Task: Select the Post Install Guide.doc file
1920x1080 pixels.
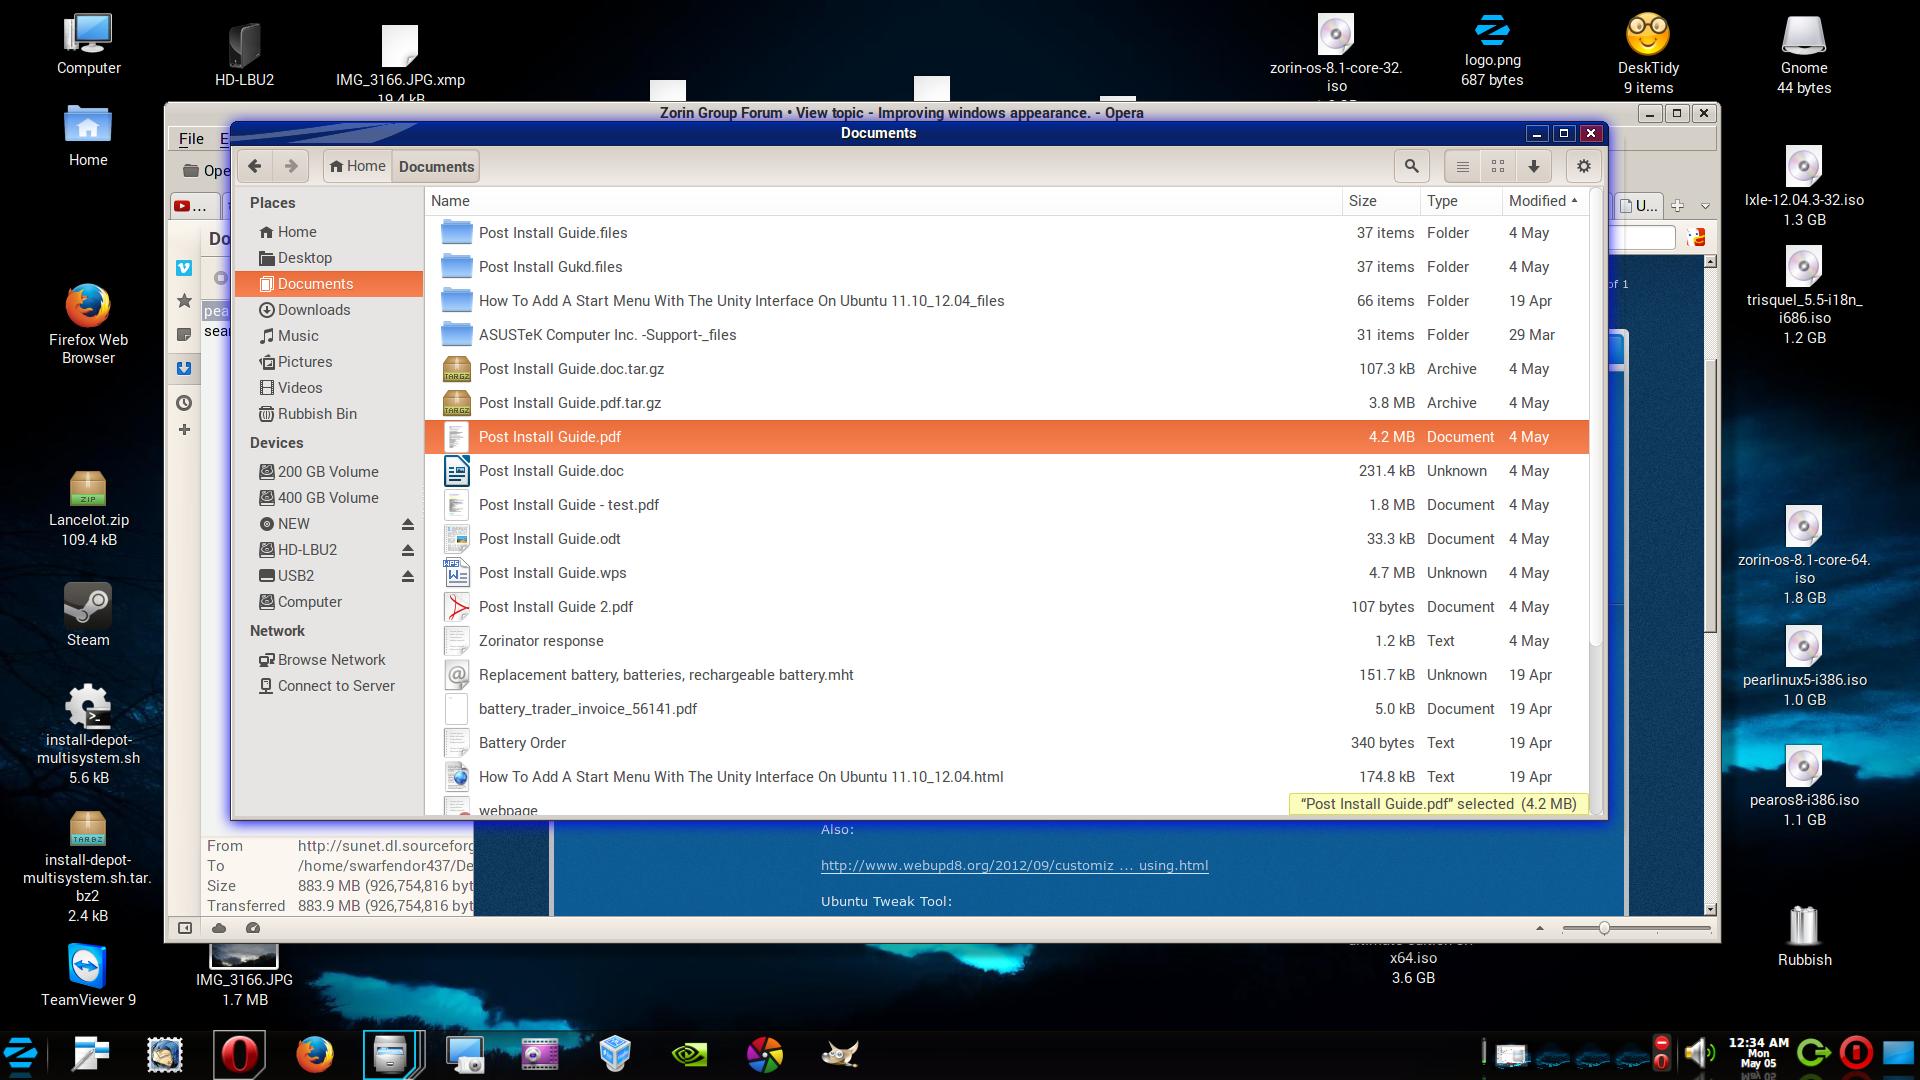Action: (550, 471)
